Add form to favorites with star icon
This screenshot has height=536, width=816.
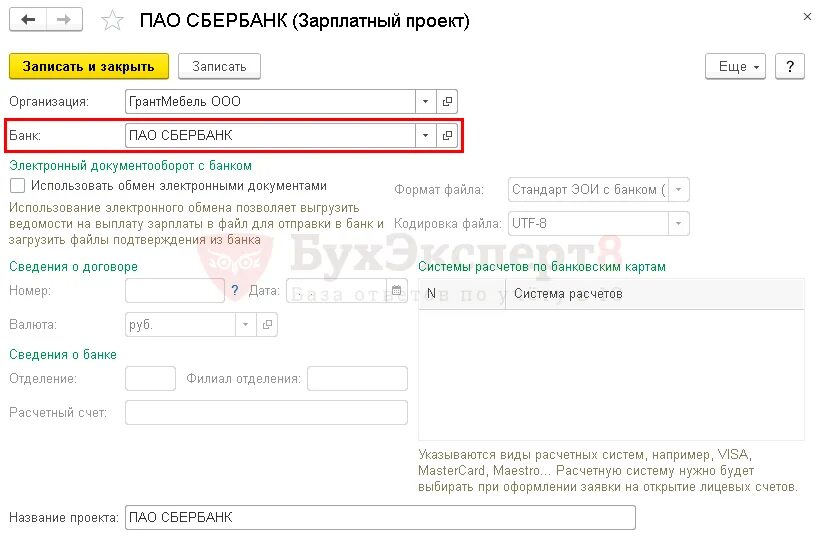click(112, 21)
